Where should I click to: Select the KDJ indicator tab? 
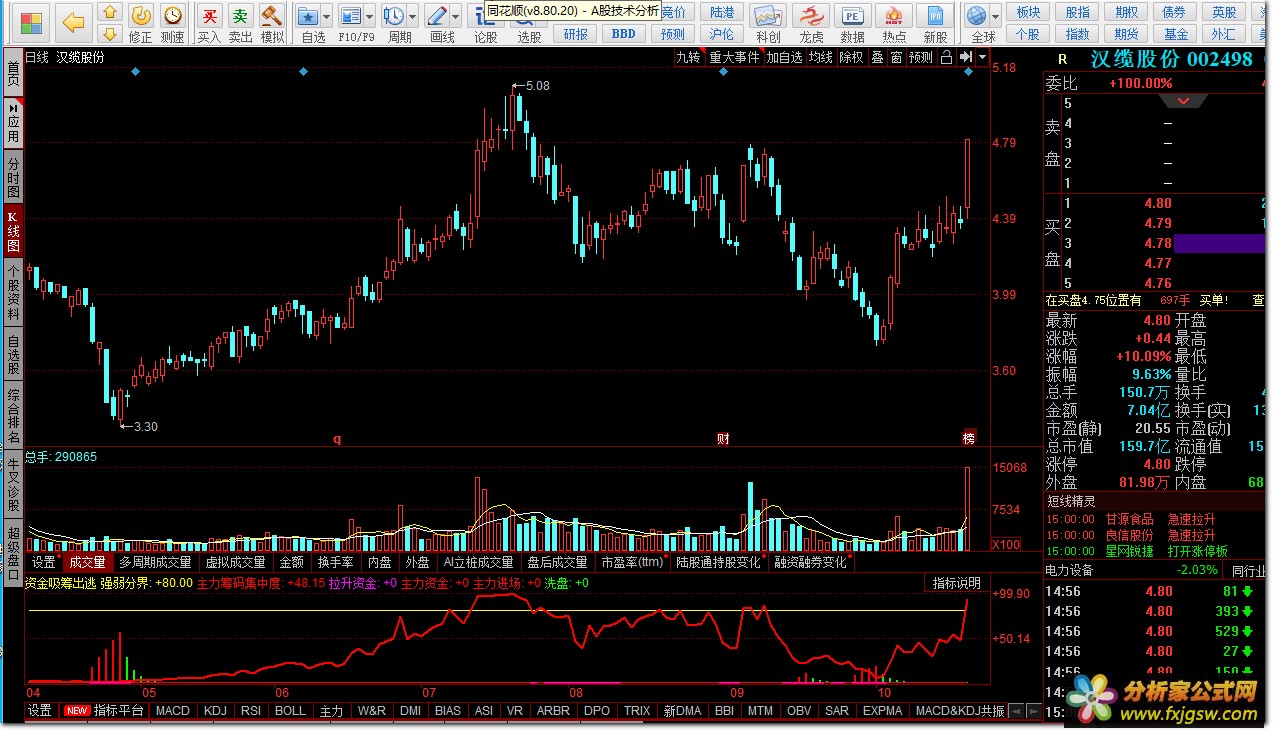[215, 711]
